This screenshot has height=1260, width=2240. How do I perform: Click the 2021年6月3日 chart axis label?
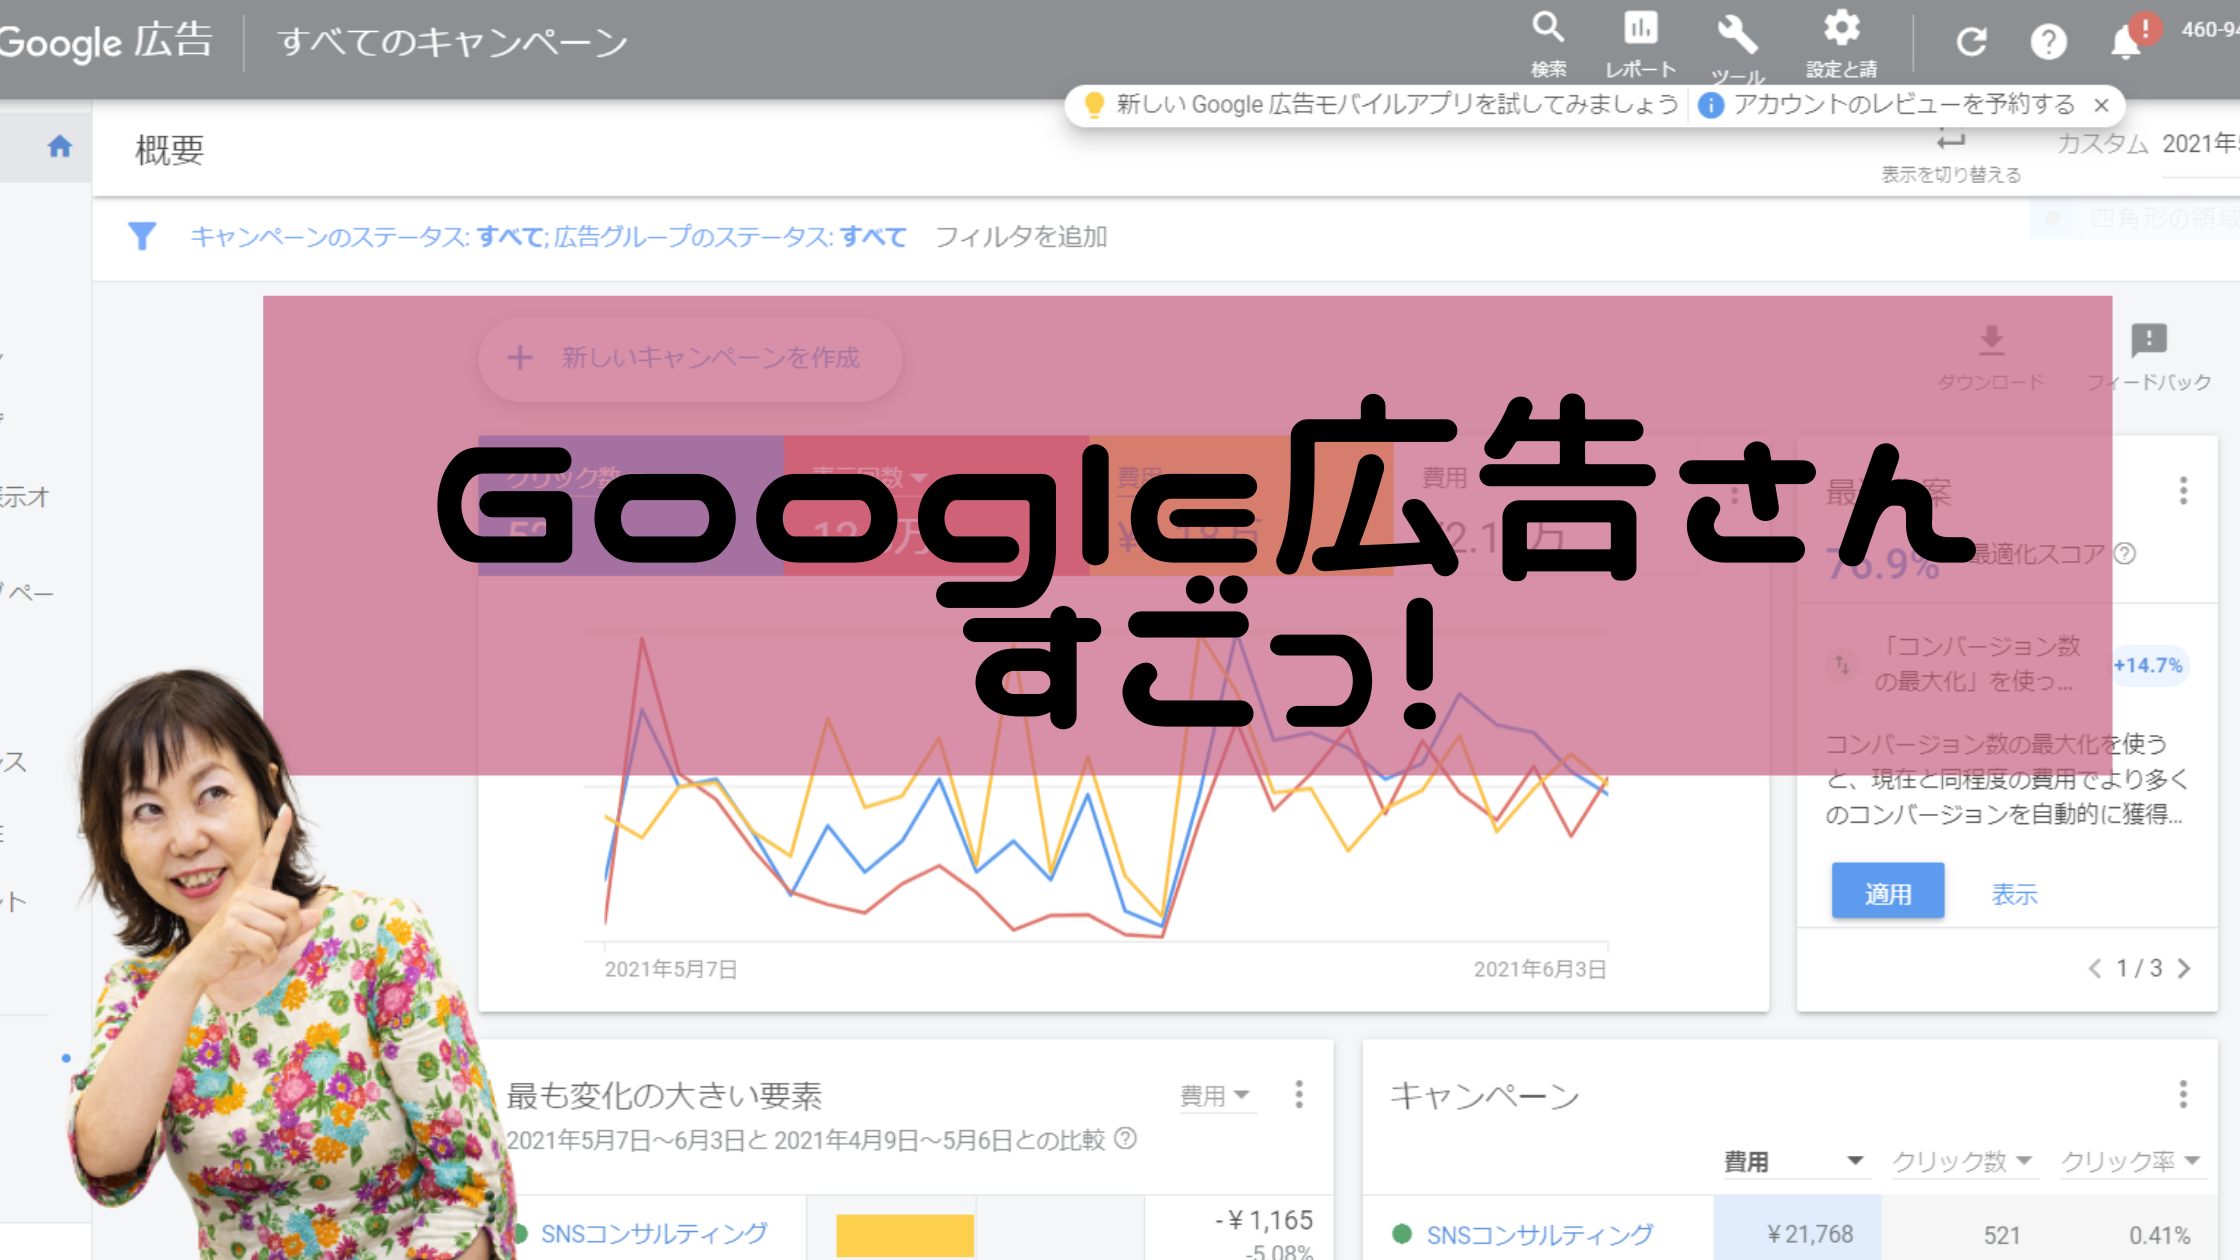pos(1540,969)
